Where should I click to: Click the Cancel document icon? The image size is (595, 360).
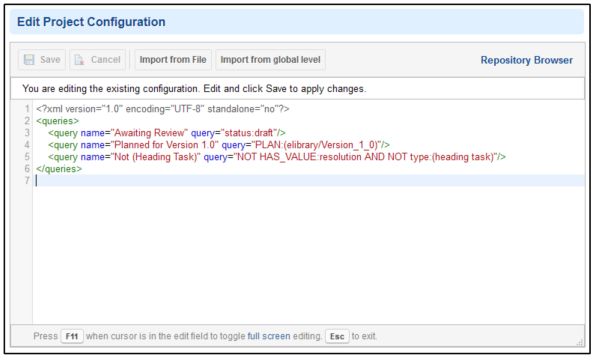click(x=79, y=60)
